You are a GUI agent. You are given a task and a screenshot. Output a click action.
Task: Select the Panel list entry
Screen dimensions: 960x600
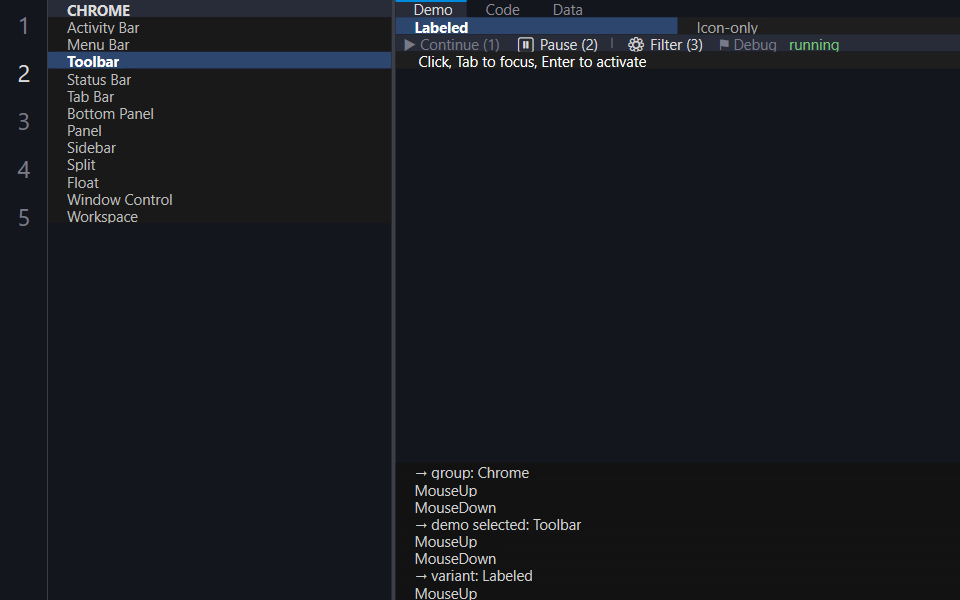click(219, 131)
